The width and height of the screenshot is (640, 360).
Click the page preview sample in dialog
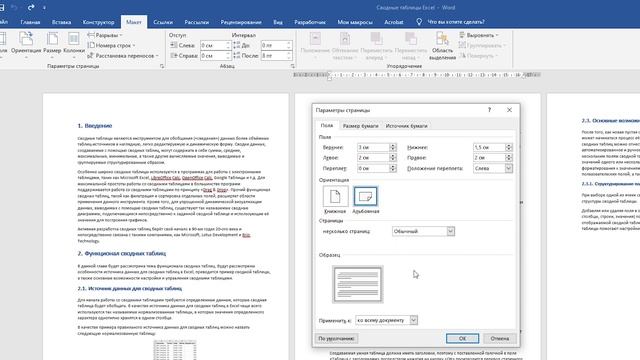click(358, 284)
